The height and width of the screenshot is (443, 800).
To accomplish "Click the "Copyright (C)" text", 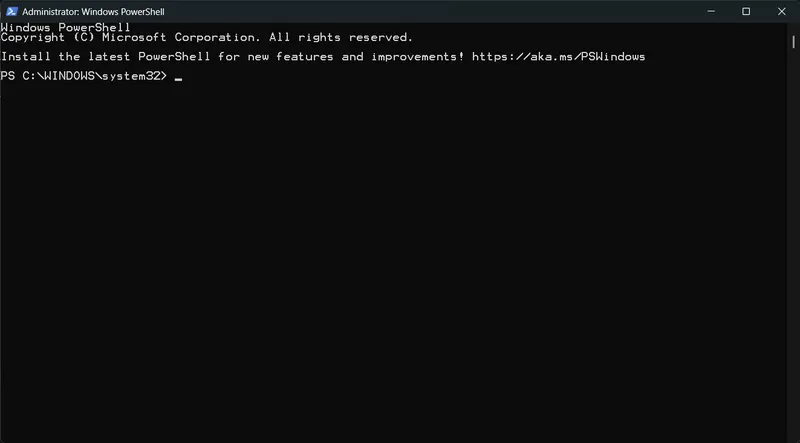I will (x=45, y=37).
